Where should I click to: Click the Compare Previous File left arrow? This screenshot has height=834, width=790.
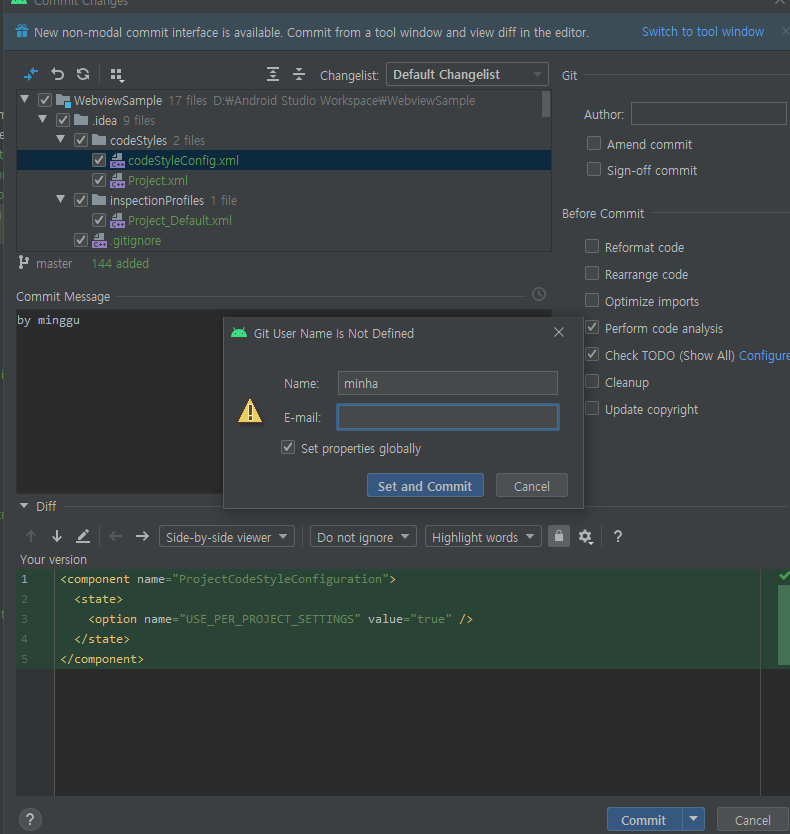(115, 536)
